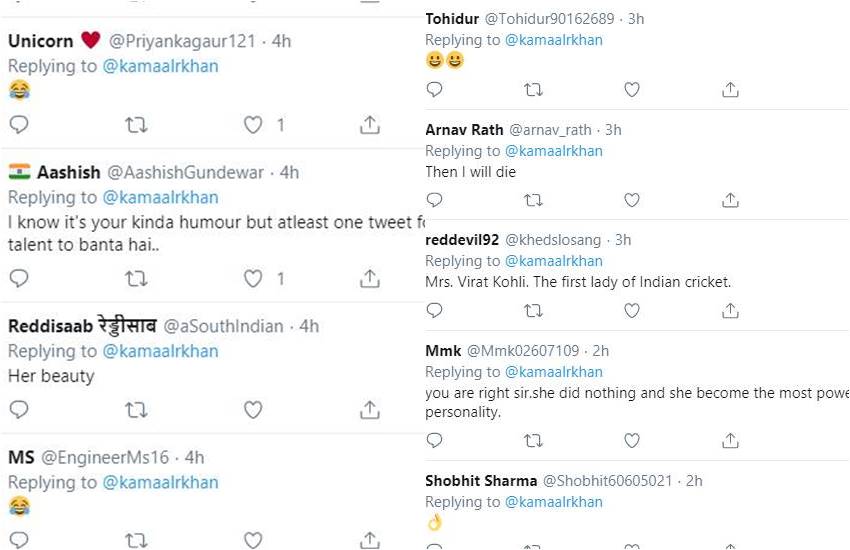This screenshot has height=550, width=850.
Task: Open reddevil92 profile name
Action: pyautogui.click(x=463, y=240)
